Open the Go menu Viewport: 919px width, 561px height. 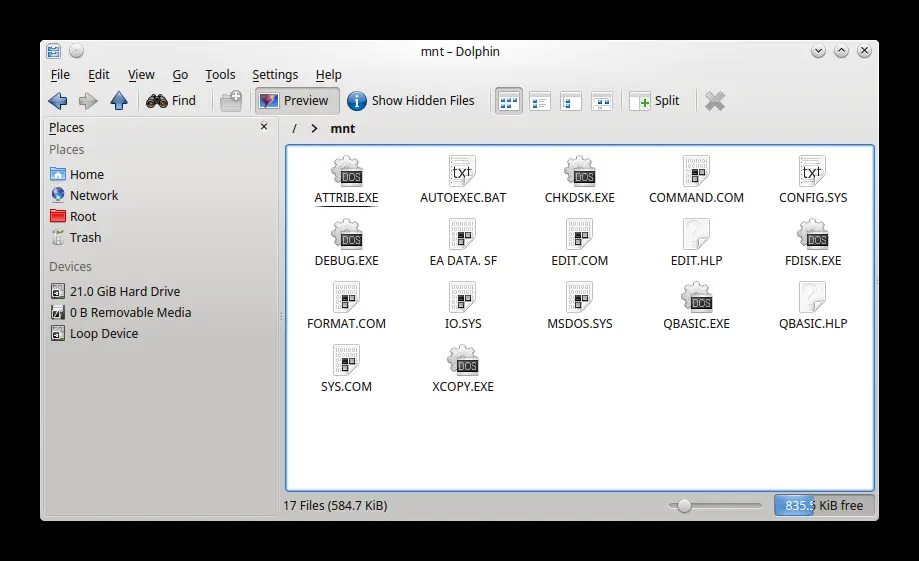(180, 74)
